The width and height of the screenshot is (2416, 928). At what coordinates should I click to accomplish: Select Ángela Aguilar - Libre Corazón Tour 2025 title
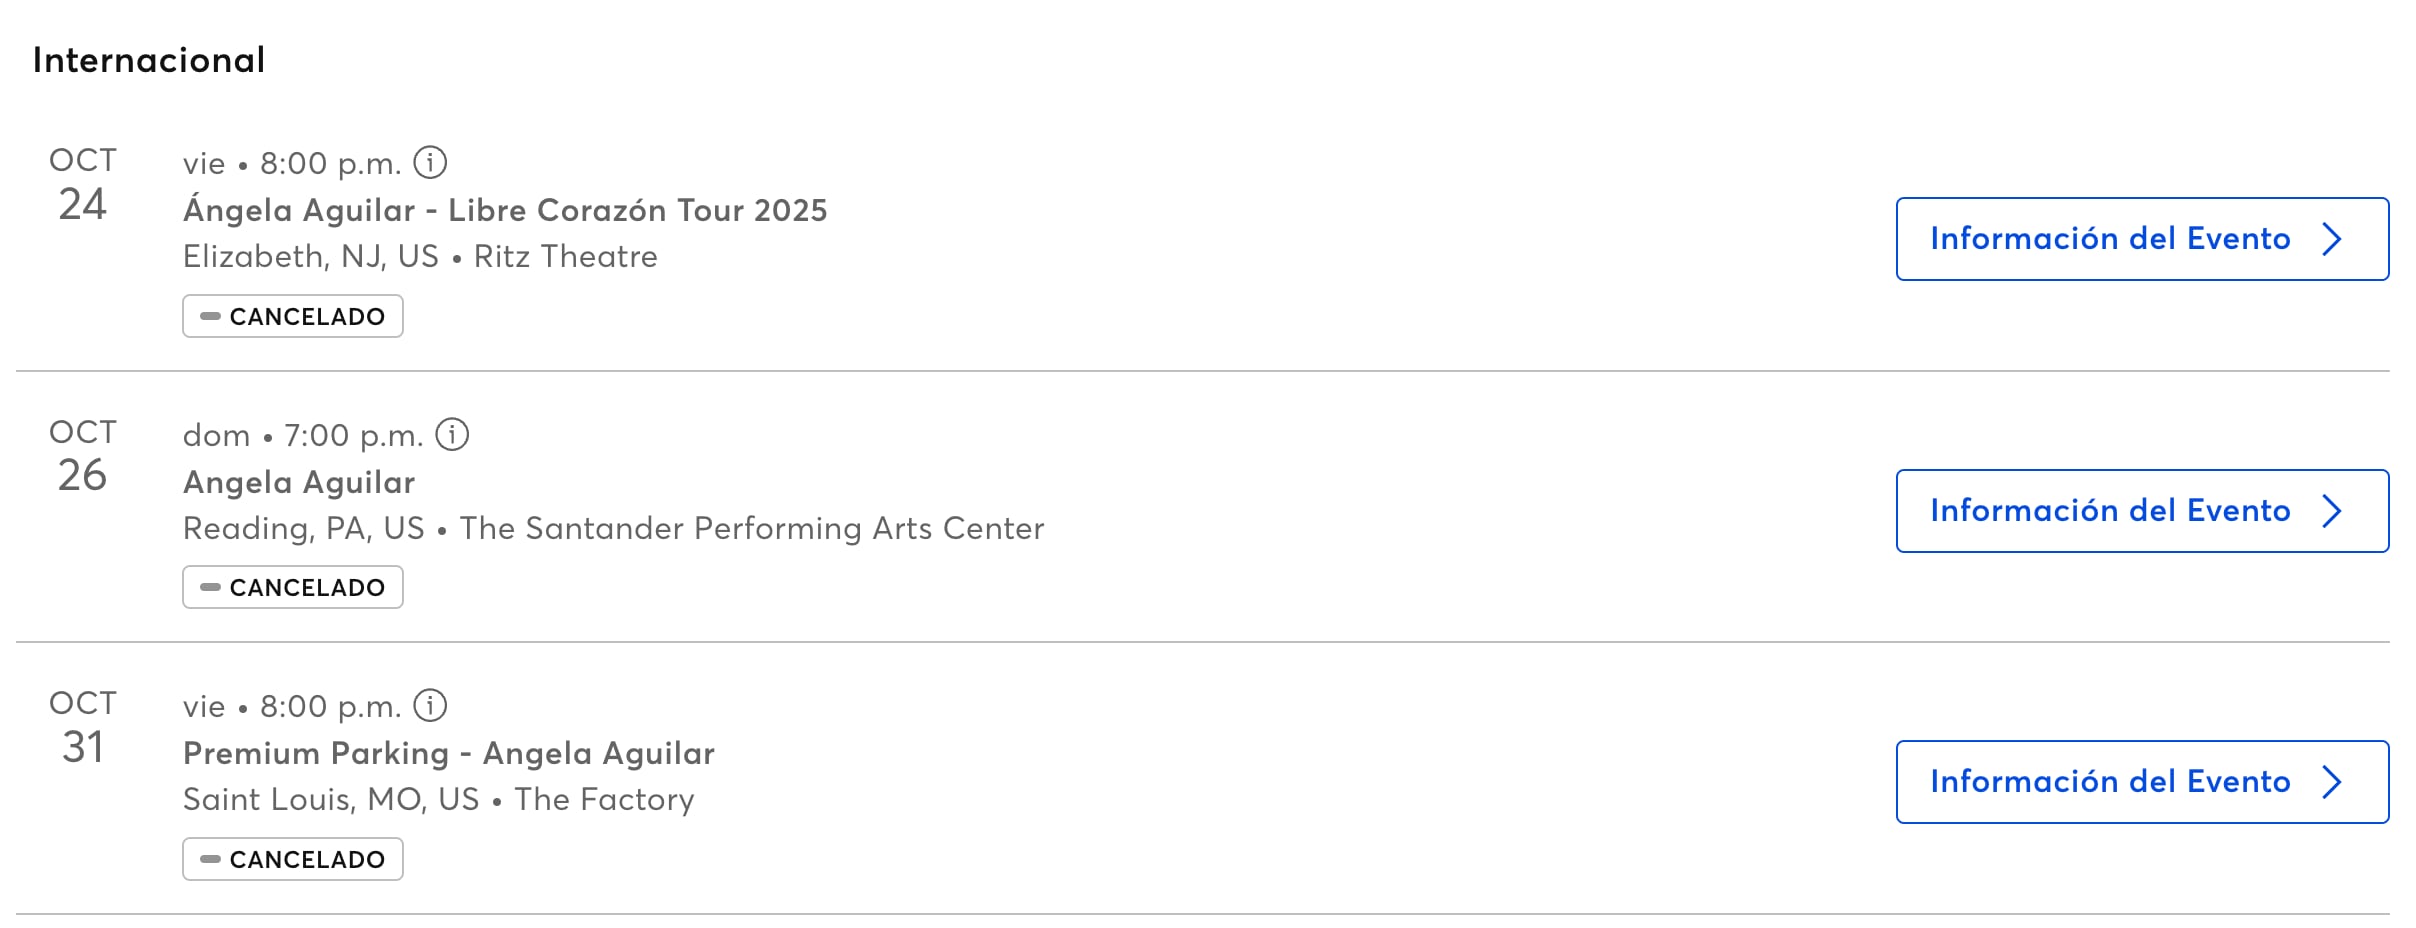(x=505, y=210)
